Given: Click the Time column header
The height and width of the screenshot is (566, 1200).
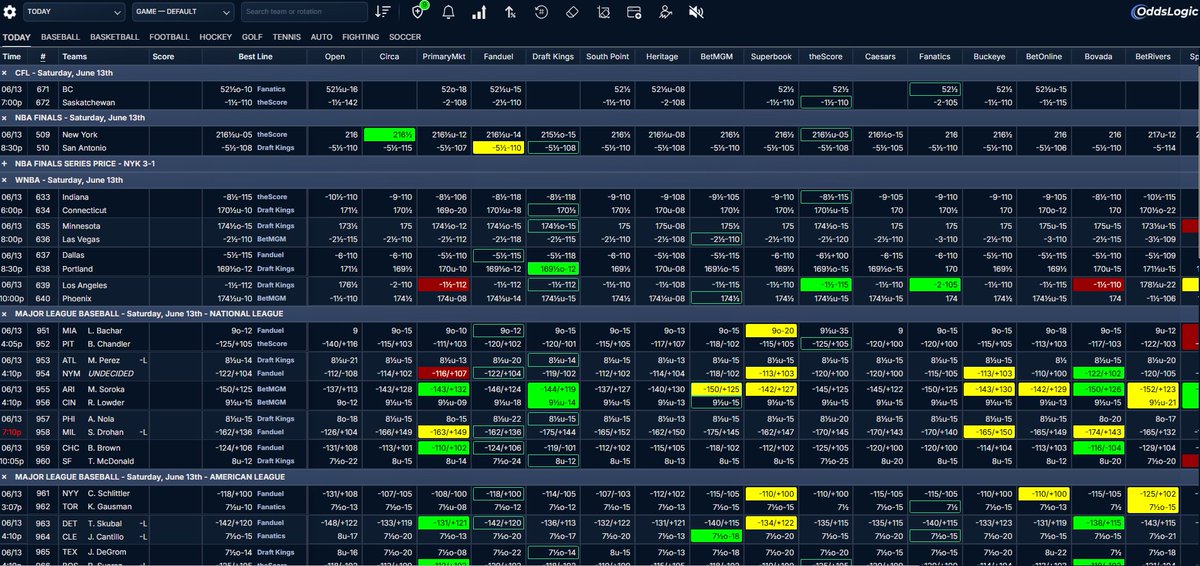Looking at the screenshot, I should (x=12, y=57).
